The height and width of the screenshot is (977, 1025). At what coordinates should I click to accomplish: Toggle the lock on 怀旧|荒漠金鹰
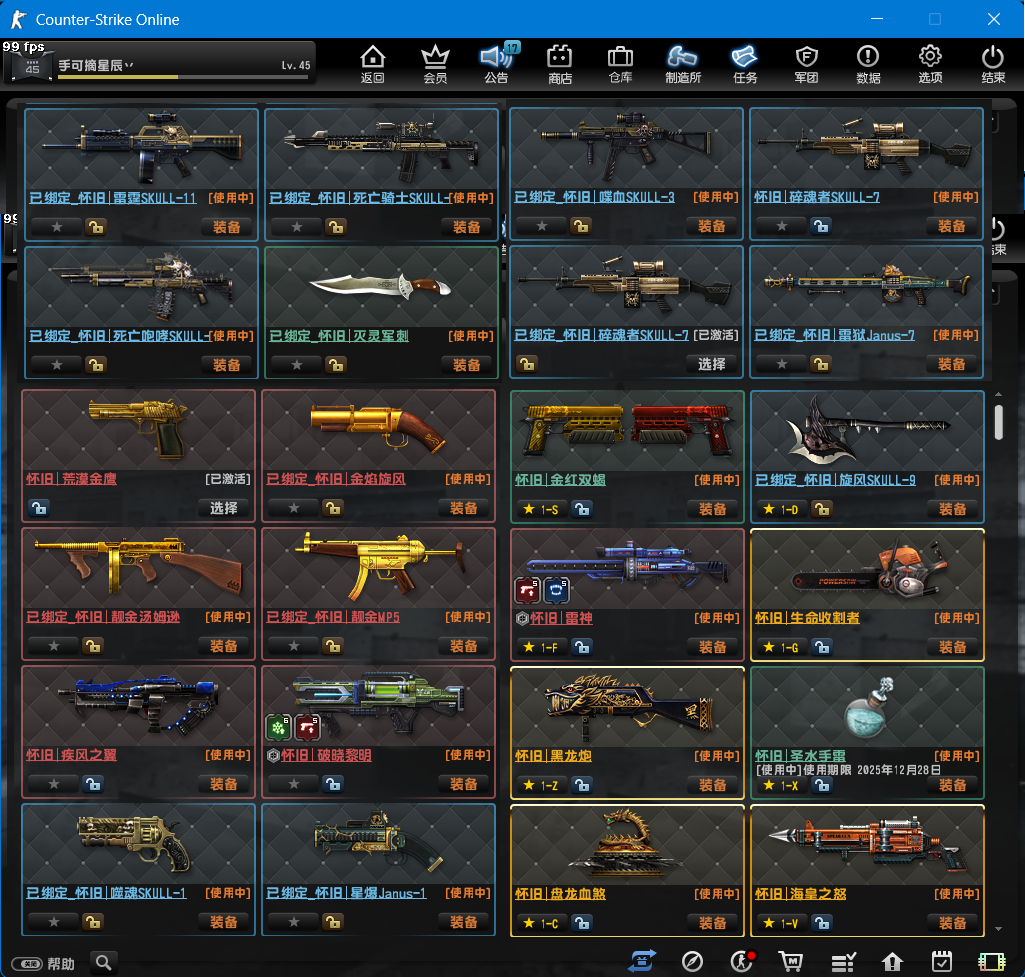[x=39, y=508]
